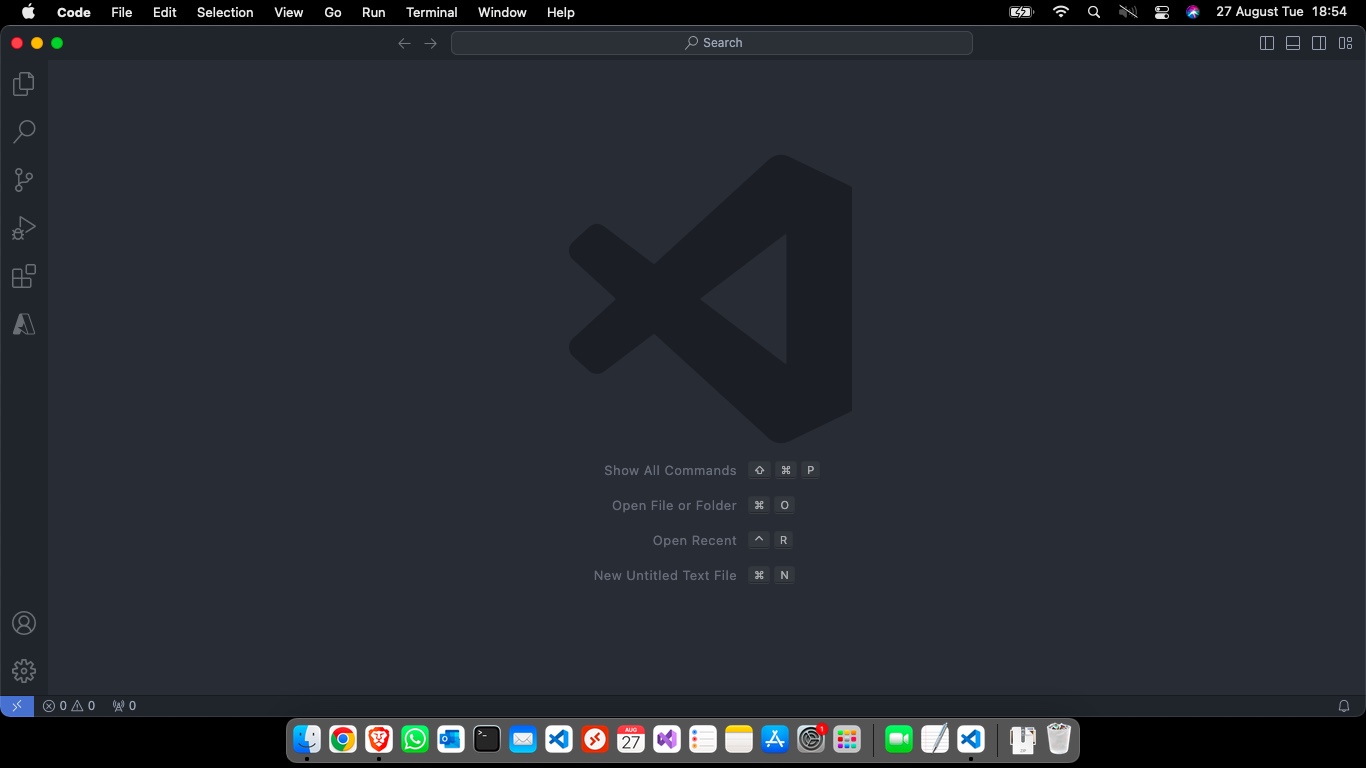Viewport: 1366px width, 768px height.
Task: Toggle the primary side bar layout icon
Action: click(1267, 43)
